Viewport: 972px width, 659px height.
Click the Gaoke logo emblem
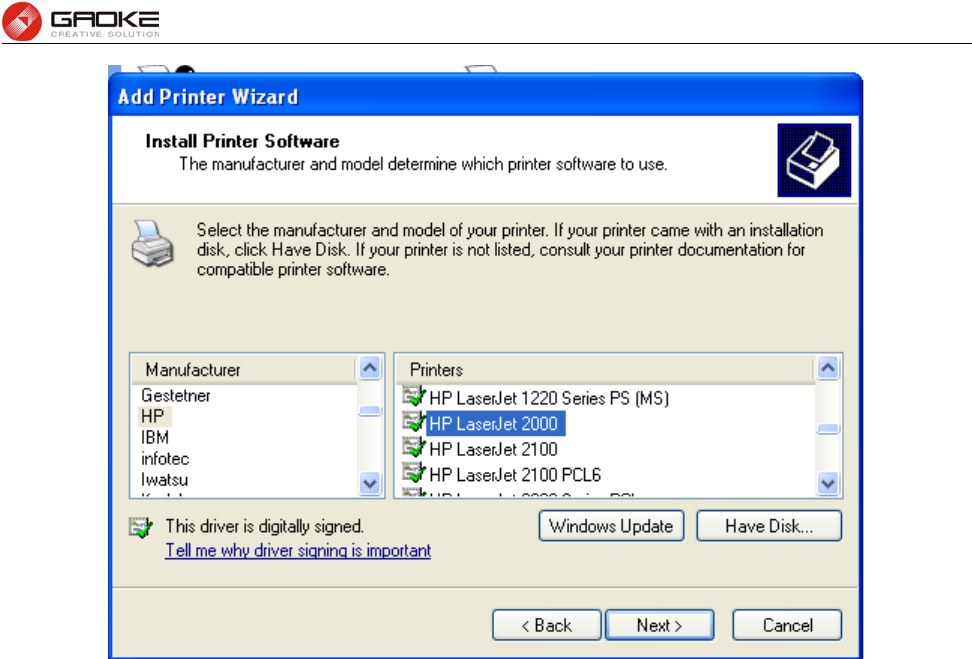coord(22,21)
